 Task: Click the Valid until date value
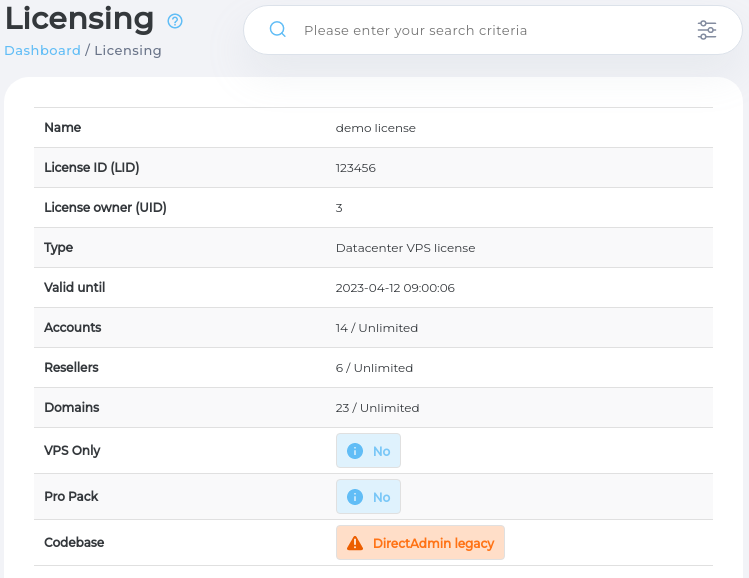(395, 288)
